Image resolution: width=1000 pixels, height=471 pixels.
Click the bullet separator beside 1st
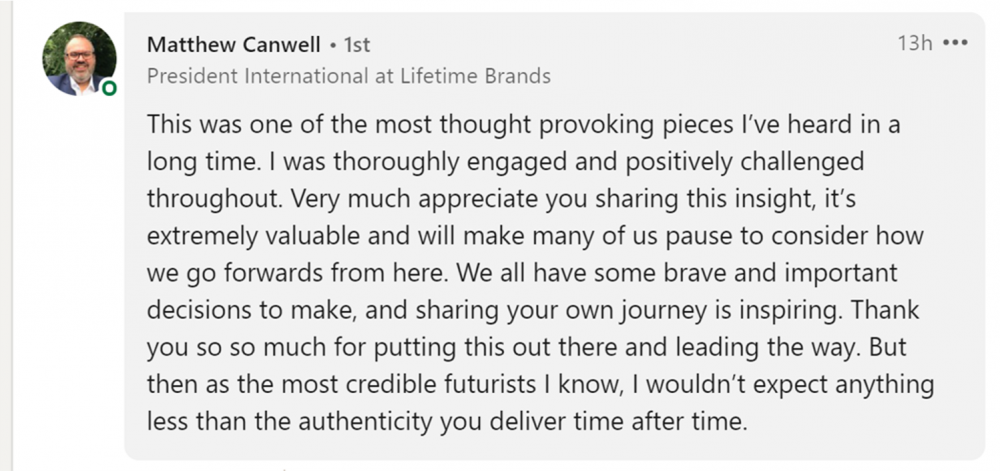pos(333,45)
